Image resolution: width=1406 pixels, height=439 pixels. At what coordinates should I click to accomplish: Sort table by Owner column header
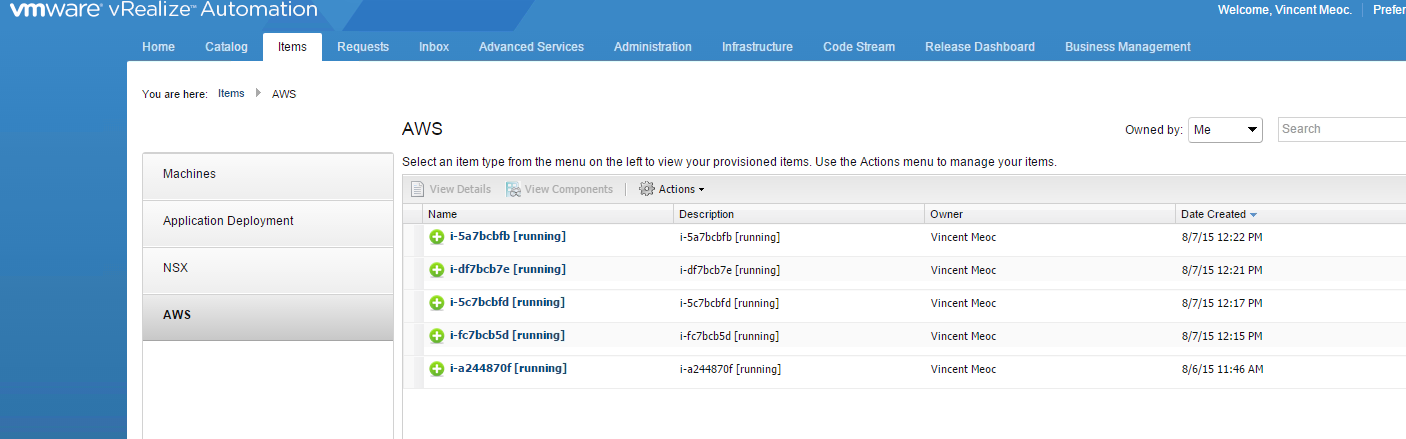click(946, 214)
